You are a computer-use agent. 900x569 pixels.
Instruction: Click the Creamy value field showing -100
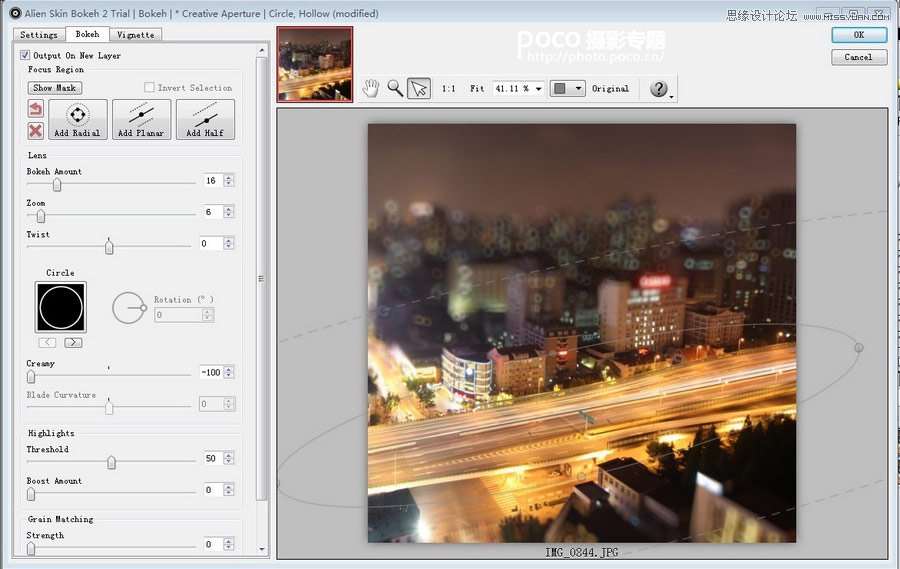coord(211,372)
